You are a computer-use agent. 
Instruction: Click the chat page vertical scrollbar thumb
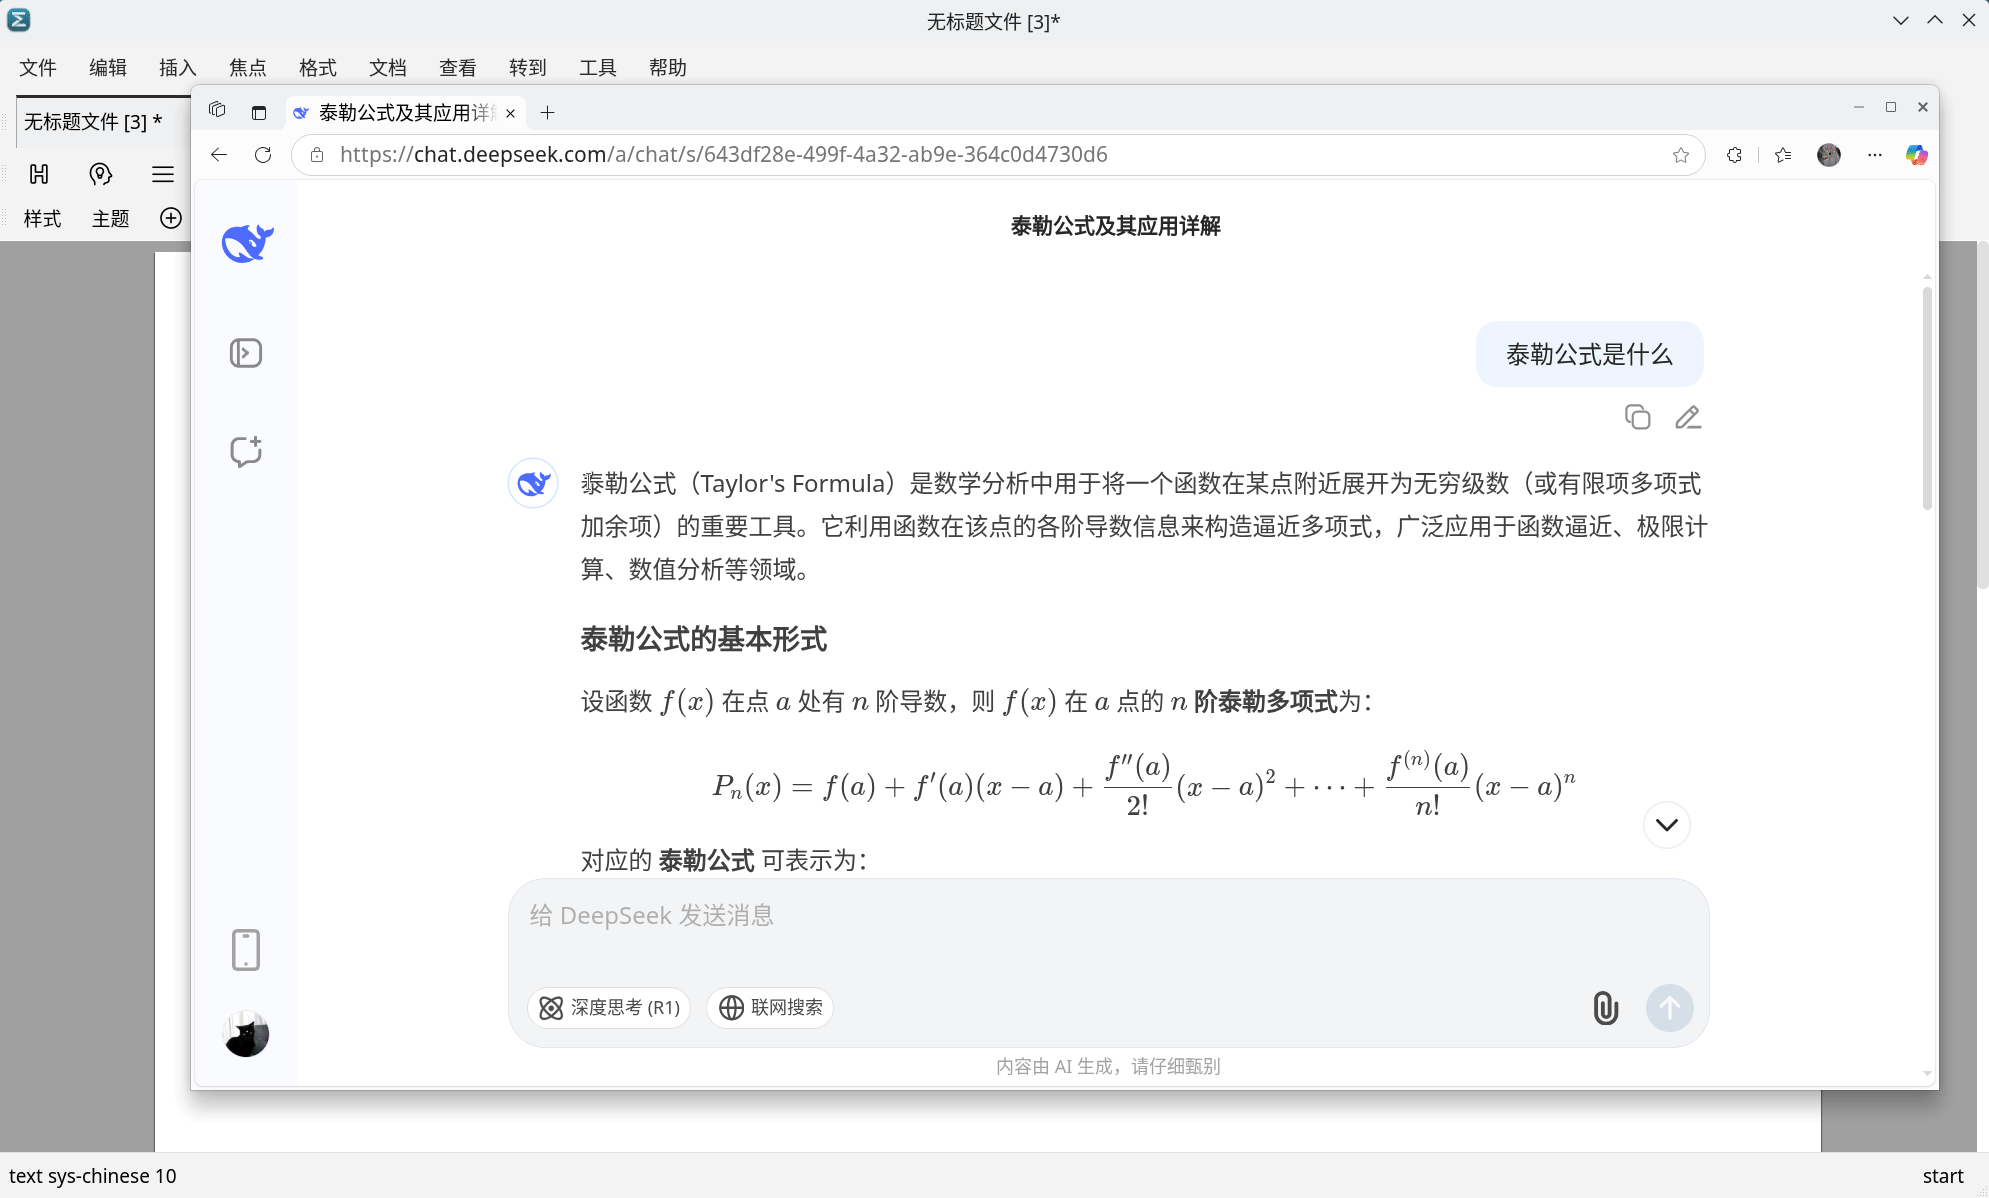coord(1927,398)
